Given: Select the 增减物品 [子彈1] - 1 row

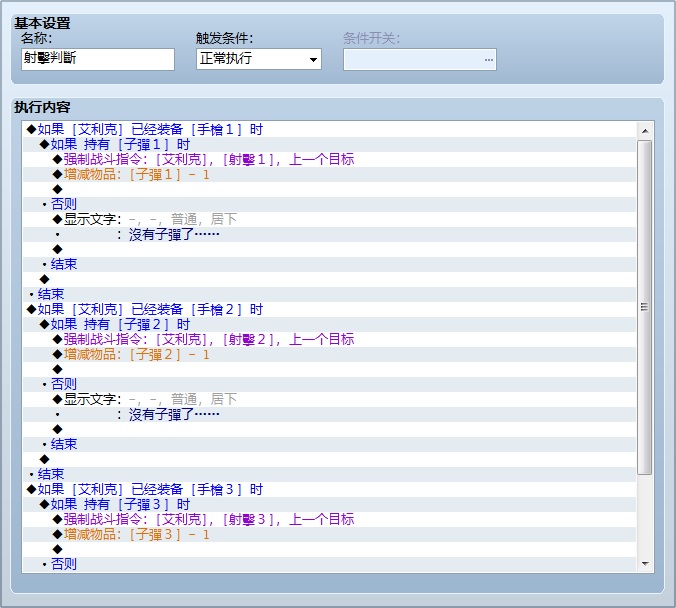Looking at the screenshot, I should [x=329, y=175].
